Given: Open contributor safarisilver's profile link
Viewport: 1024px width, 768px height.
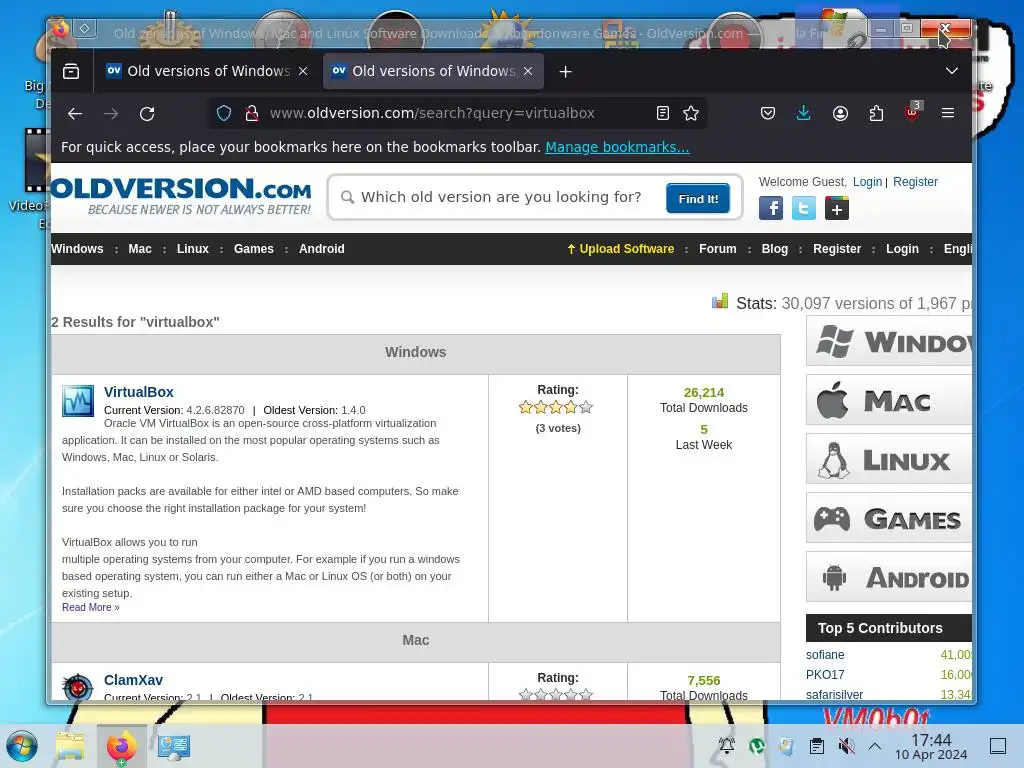Looking at the screenshot, I should point(834,694).
